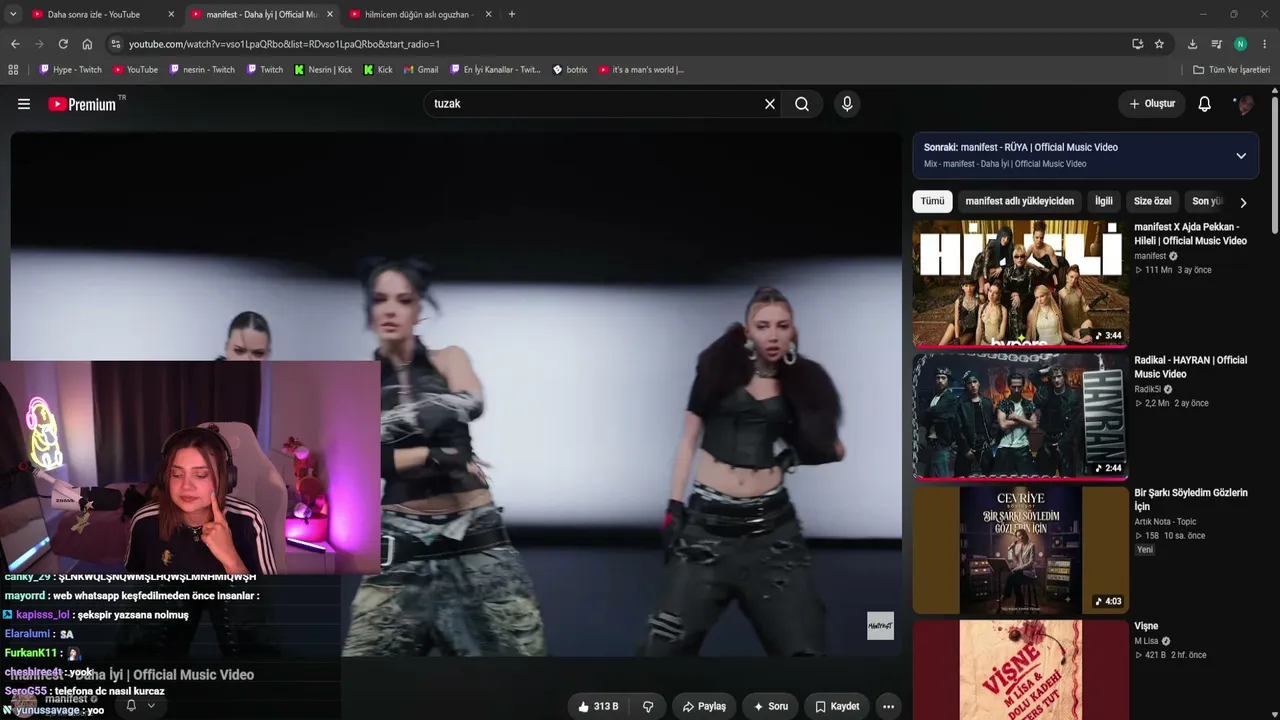Reload the current page
This screenshot has width=1280, height=720.
[63, 44]
